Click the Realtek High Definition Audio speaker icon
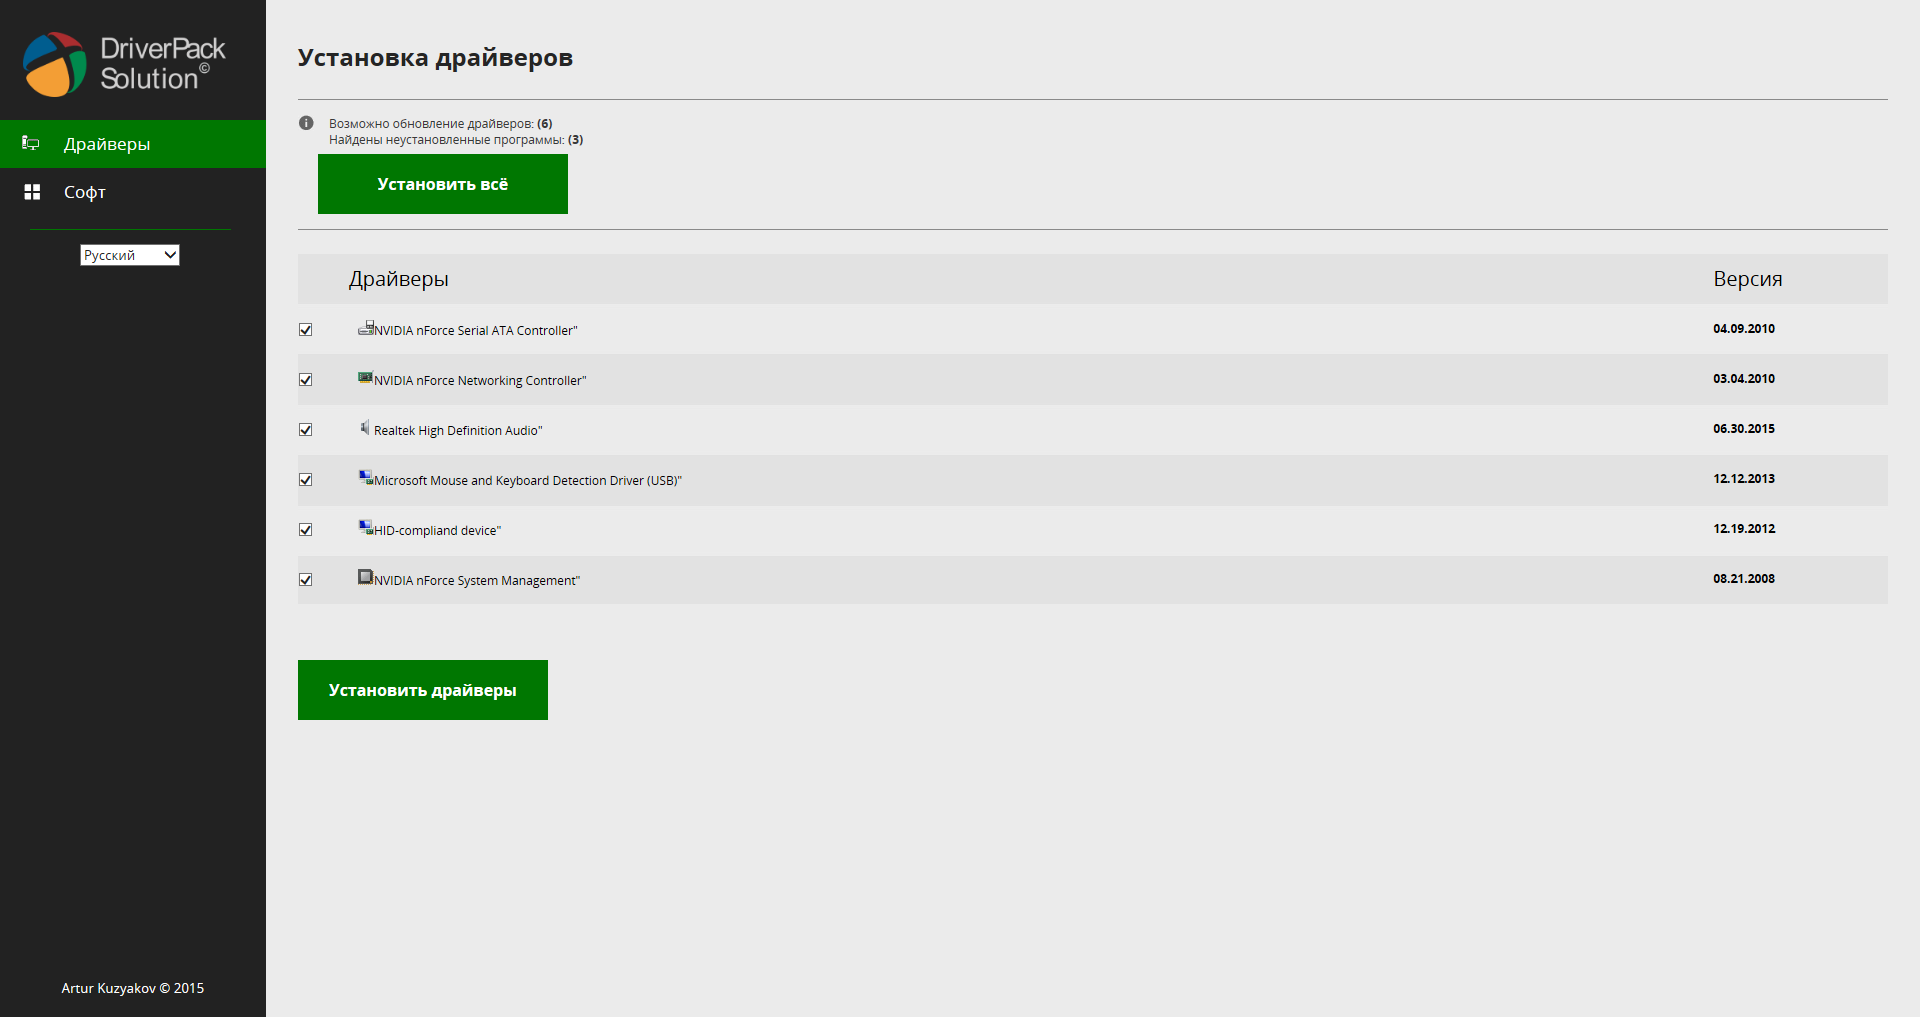 365,427
